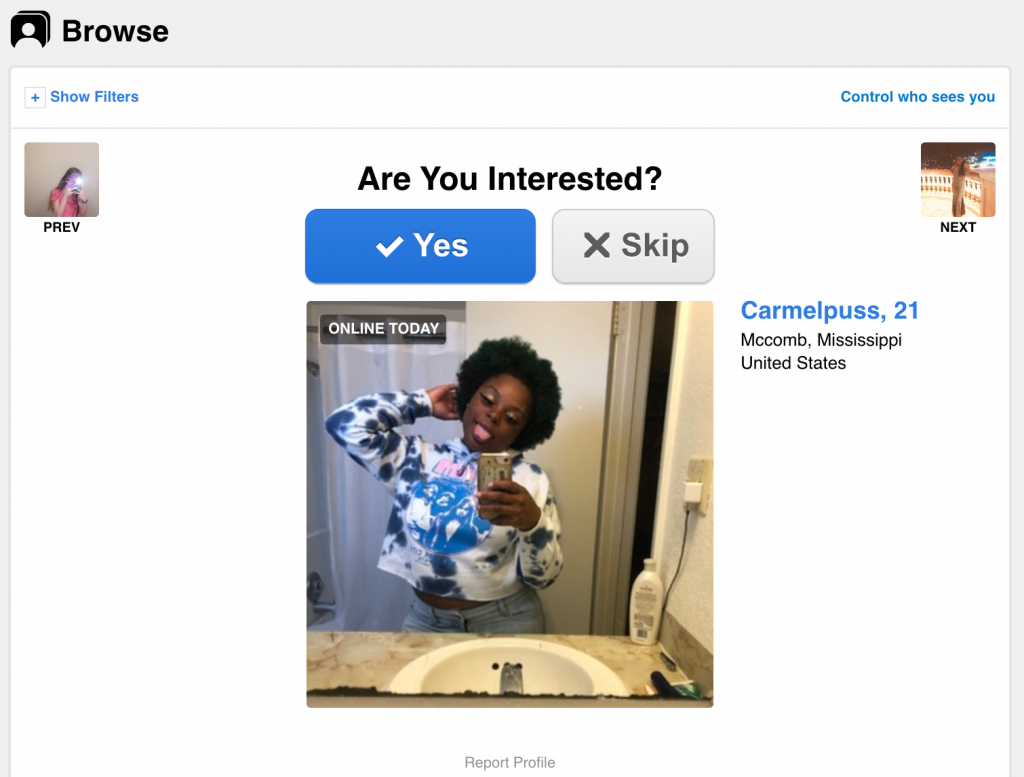This screenshot has height=777, width=1024.
Task: Select the PREV label under thumbnail
Action: (x=61, y=227)
